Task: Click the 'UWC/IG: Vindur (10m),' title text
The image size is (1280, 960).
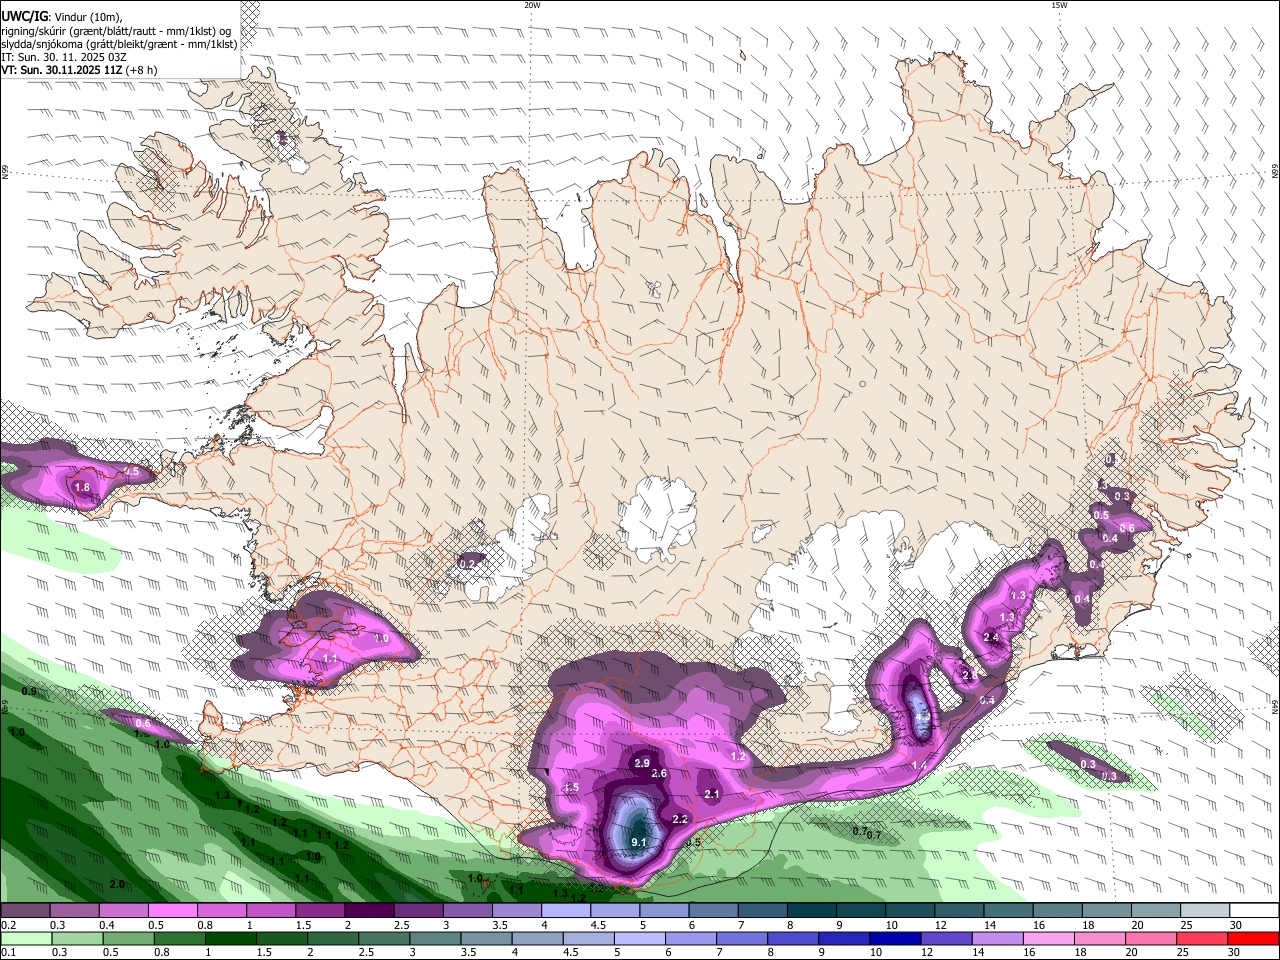Action: (62, 18)
